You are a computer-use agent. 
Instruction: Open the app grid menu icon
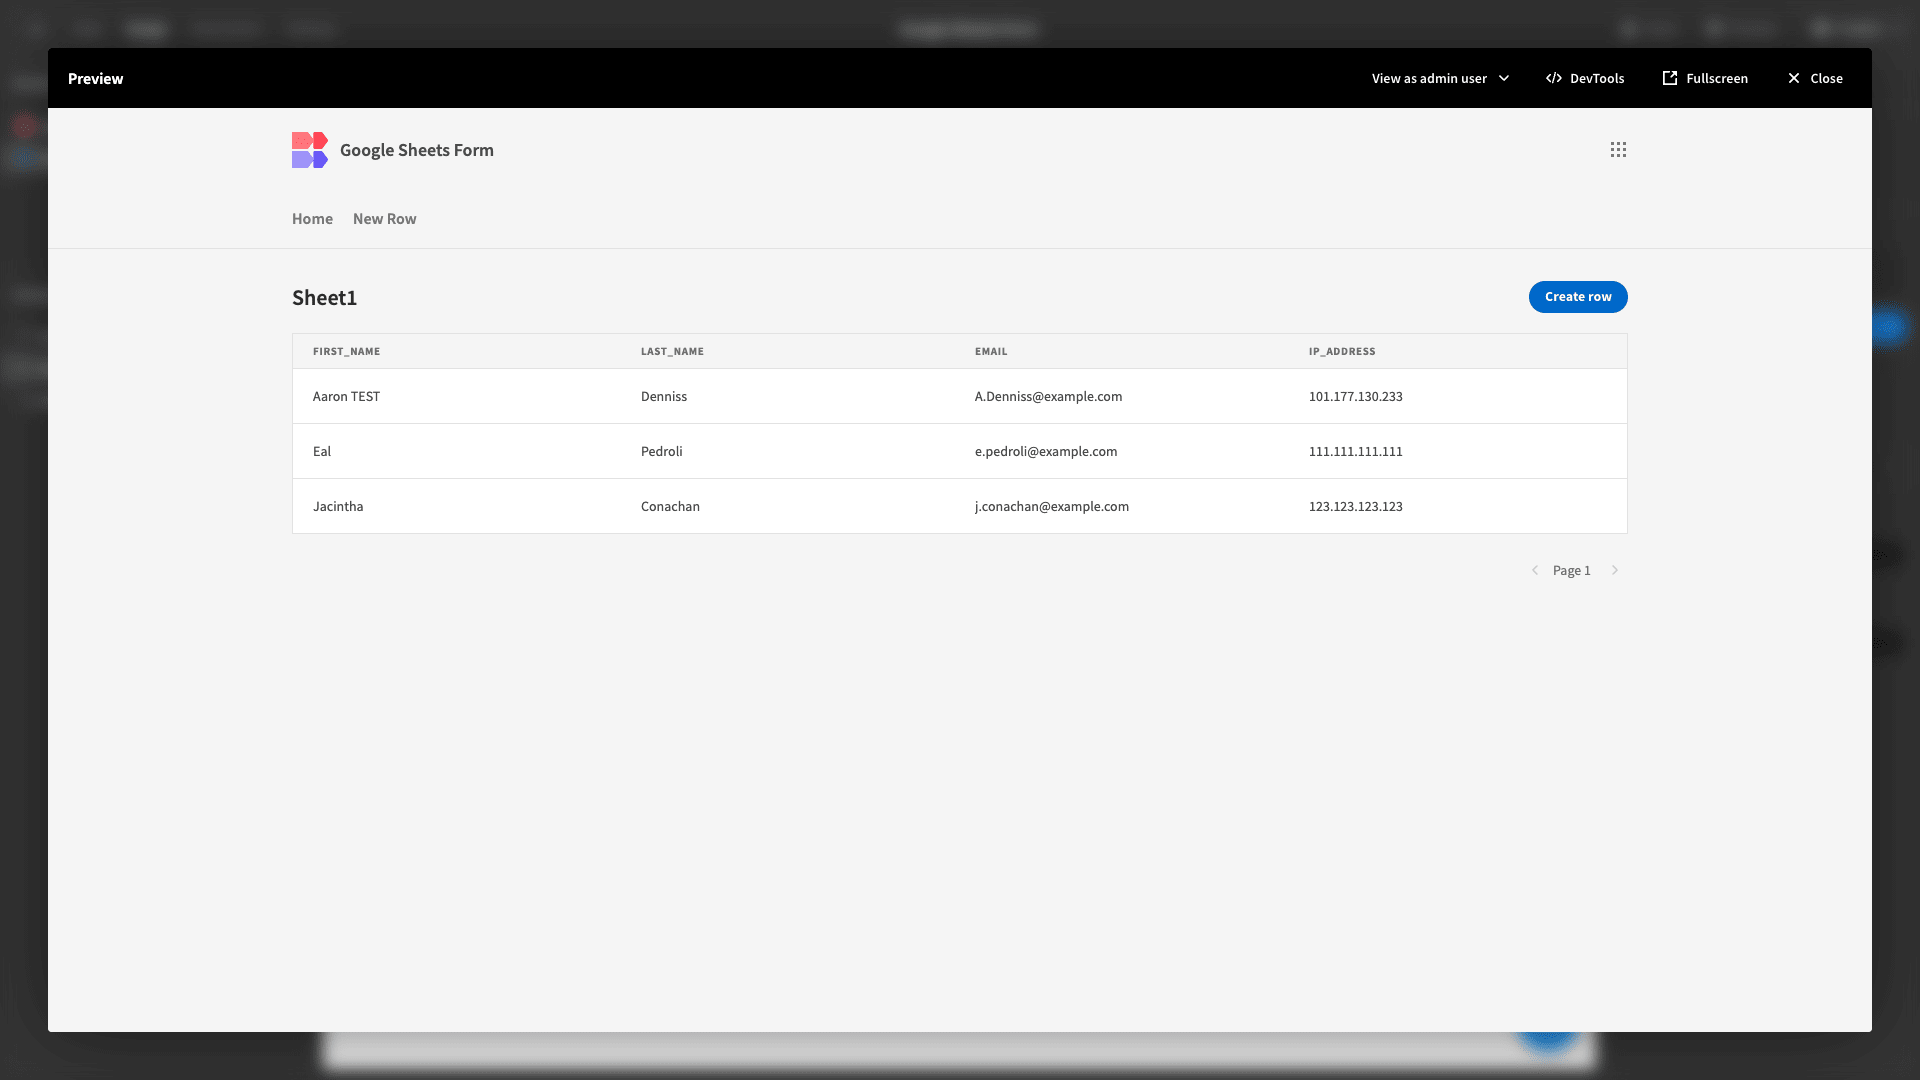[1618, 150]
